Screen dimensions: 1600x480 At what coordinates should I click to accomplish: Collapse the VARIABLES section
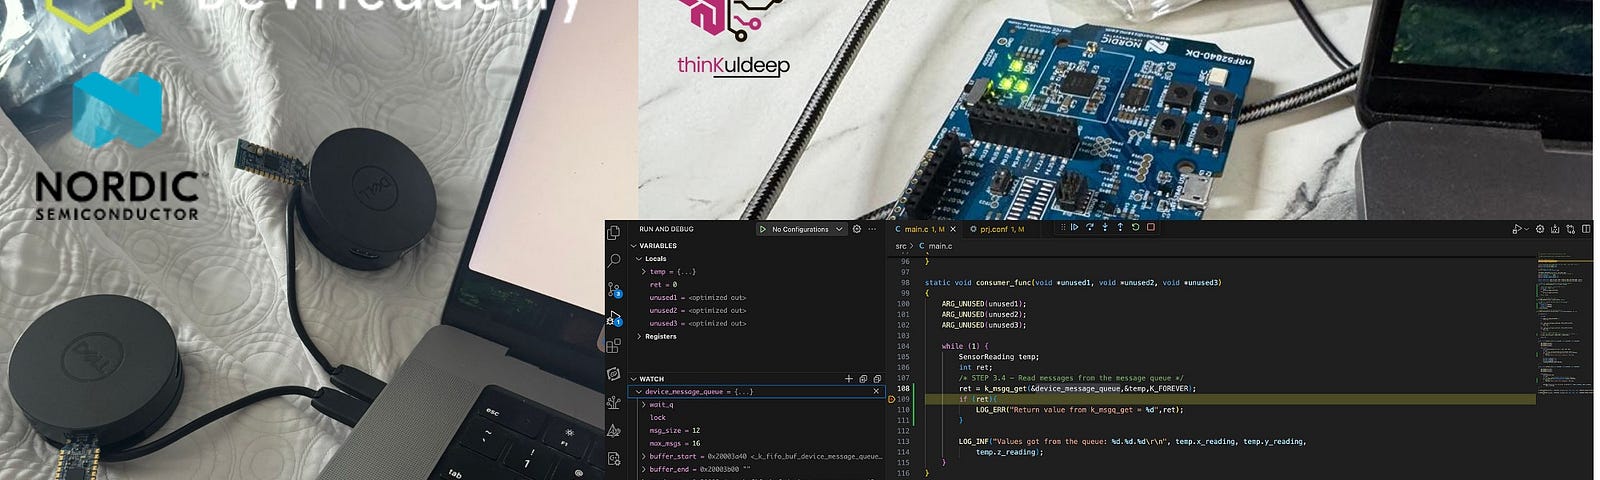pos(634,246)
